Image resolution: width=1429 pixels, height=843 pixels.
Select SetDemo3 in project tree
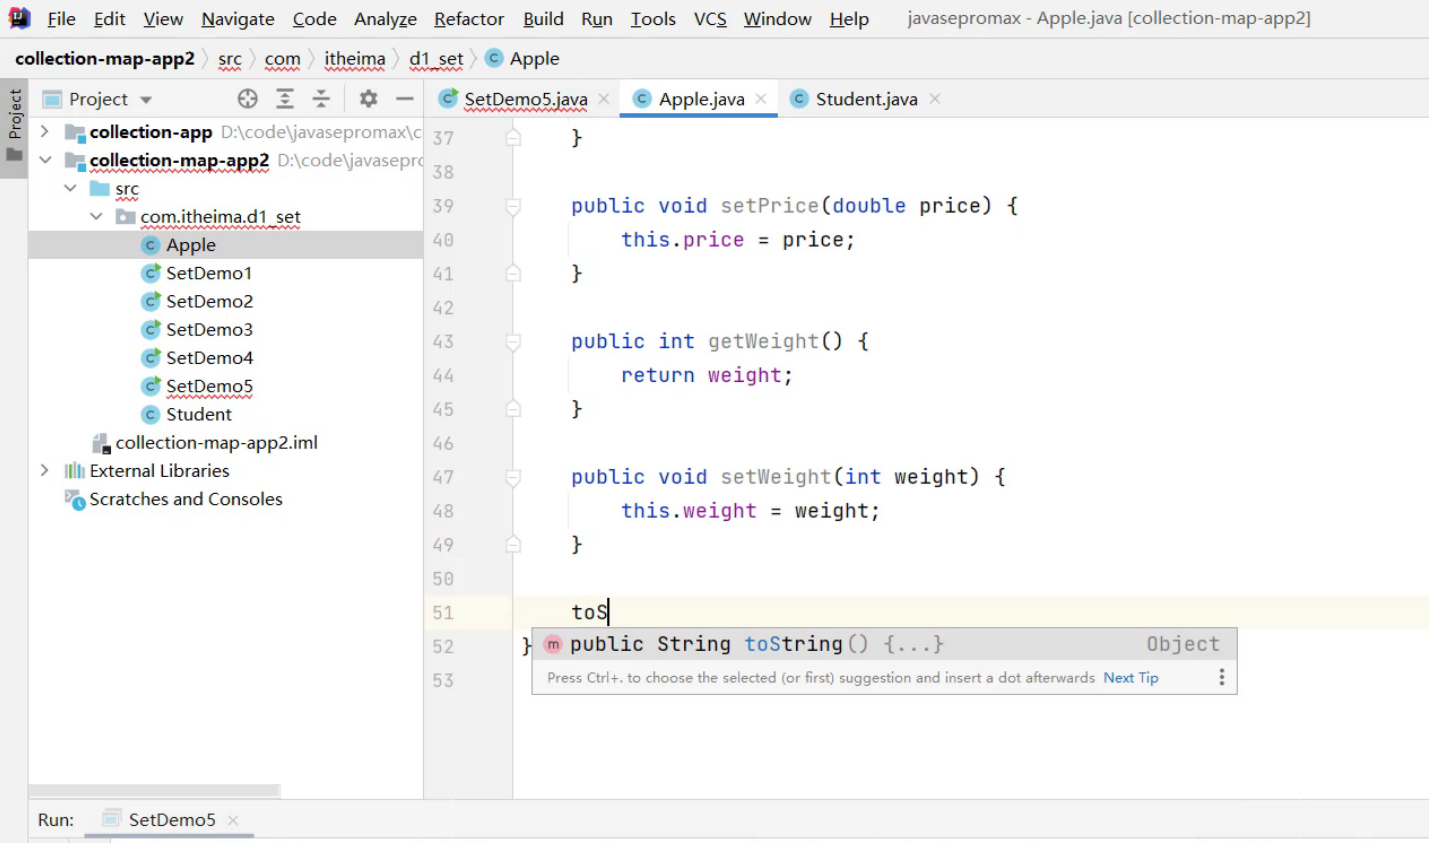coord(209,329)
